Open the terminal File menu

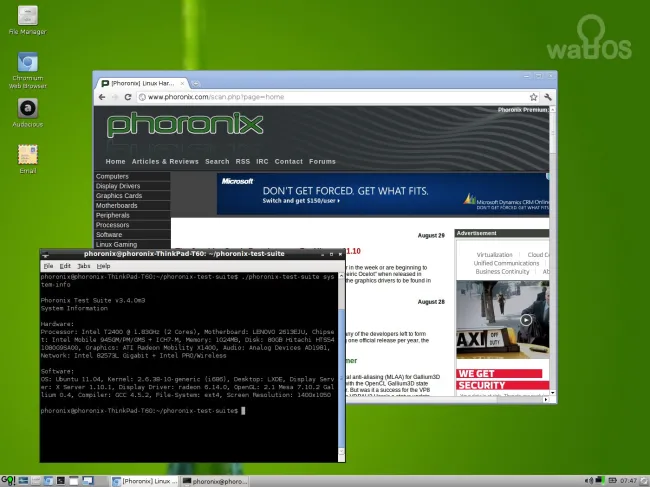click(49, 266)
